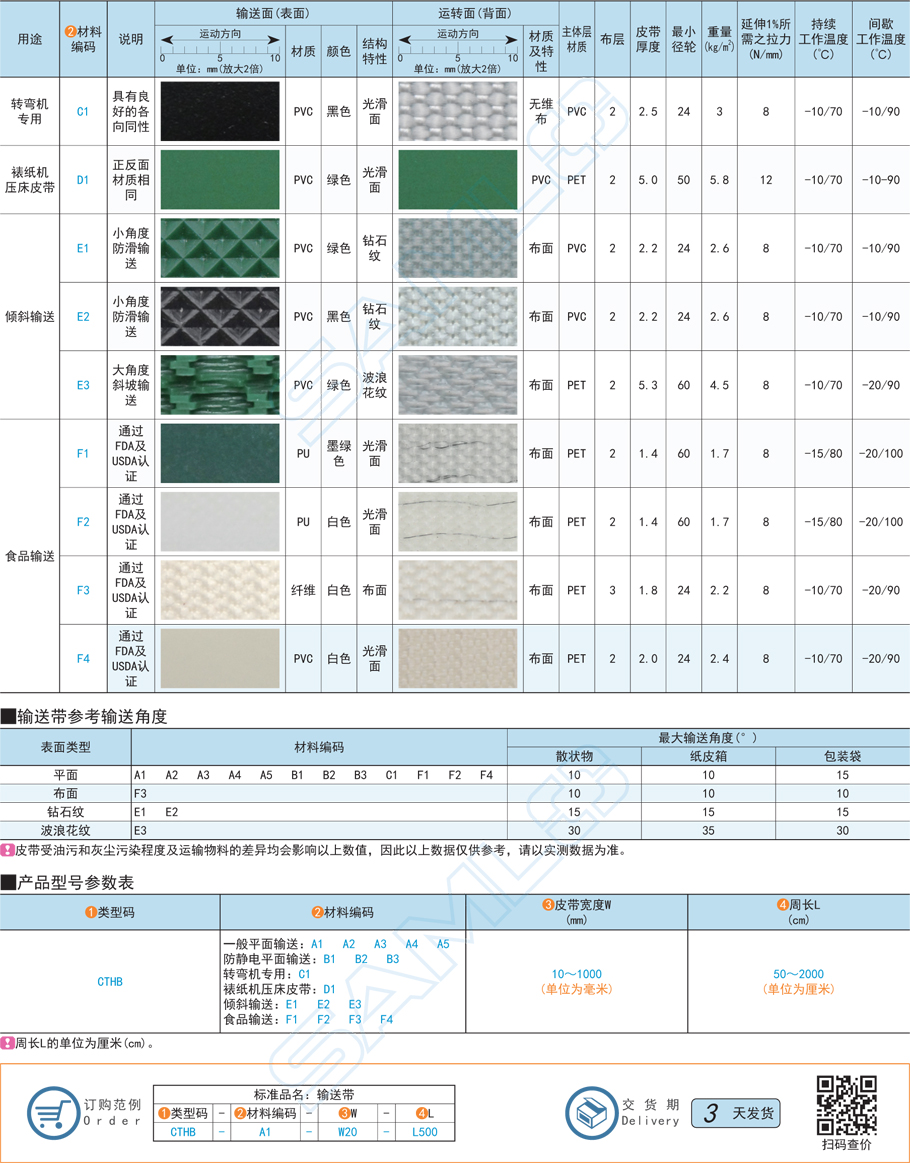
Task: Click the 运动方向 direction arrow in 输送面 header
Action: [x=218, y=36]
